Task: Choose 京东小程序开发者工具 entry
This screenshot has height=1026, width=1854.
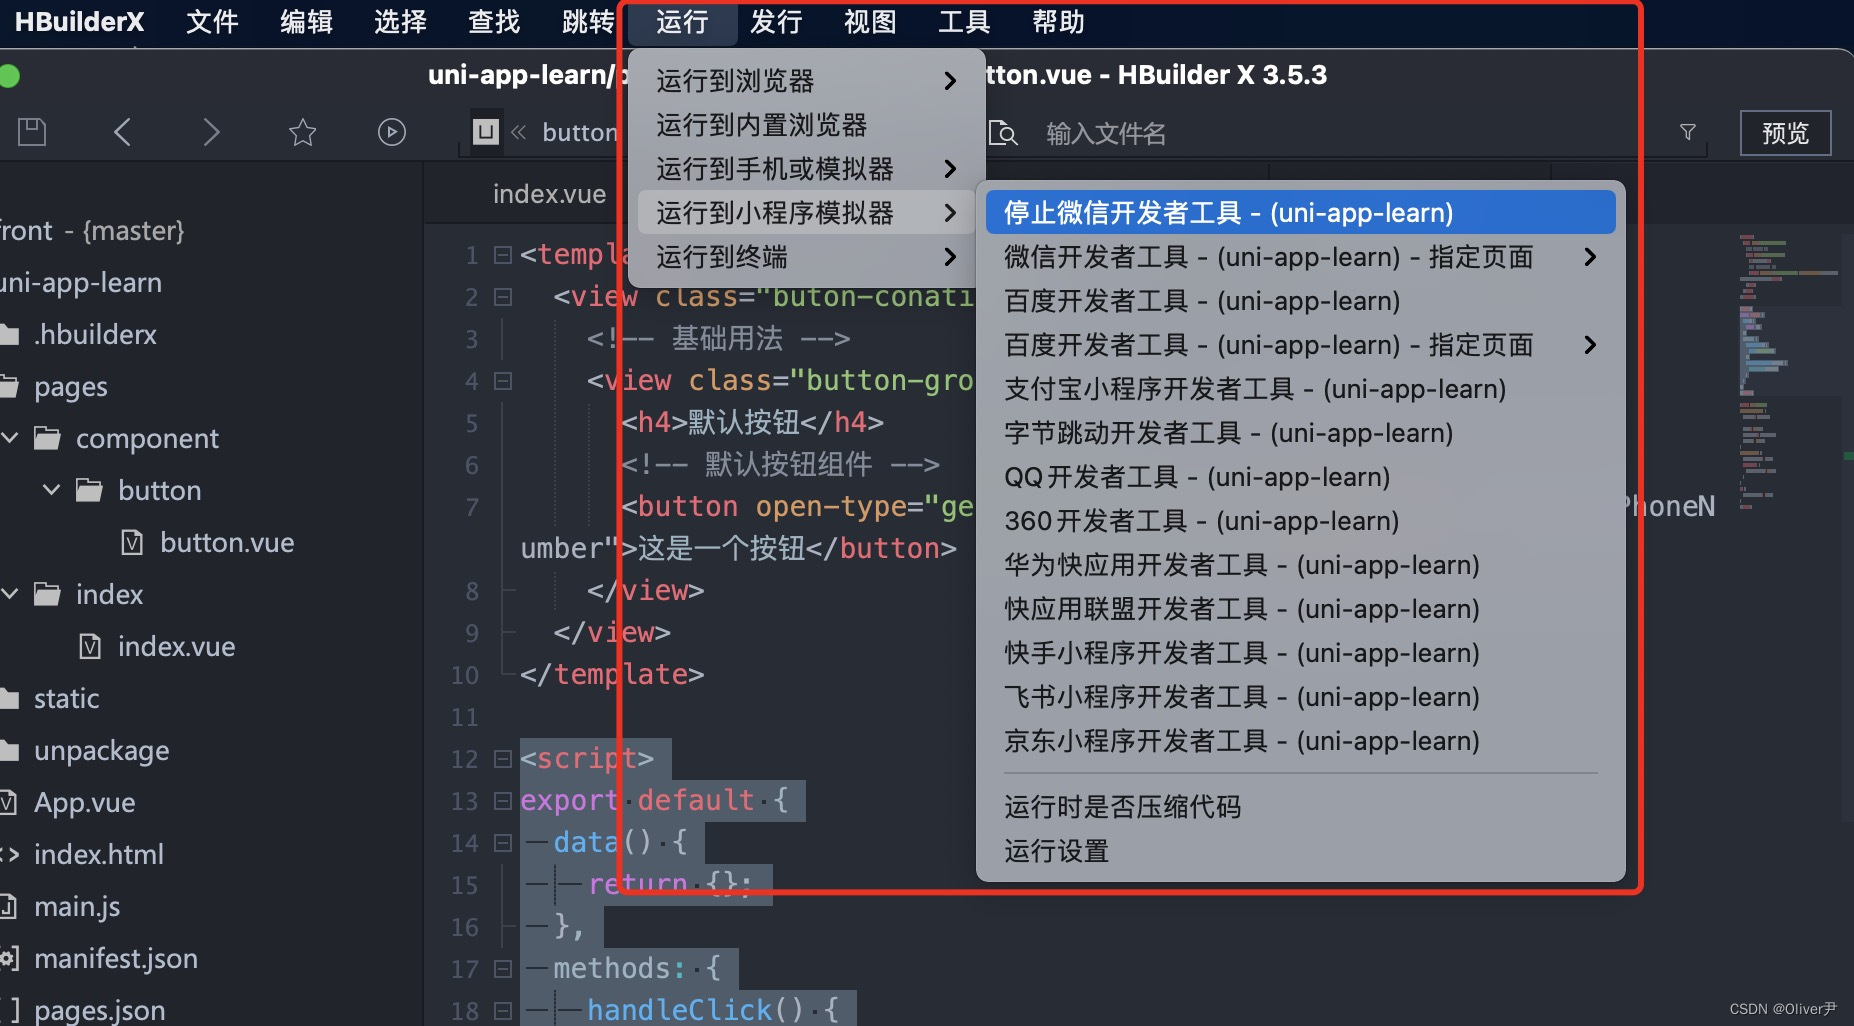Action: [1300, 741]
